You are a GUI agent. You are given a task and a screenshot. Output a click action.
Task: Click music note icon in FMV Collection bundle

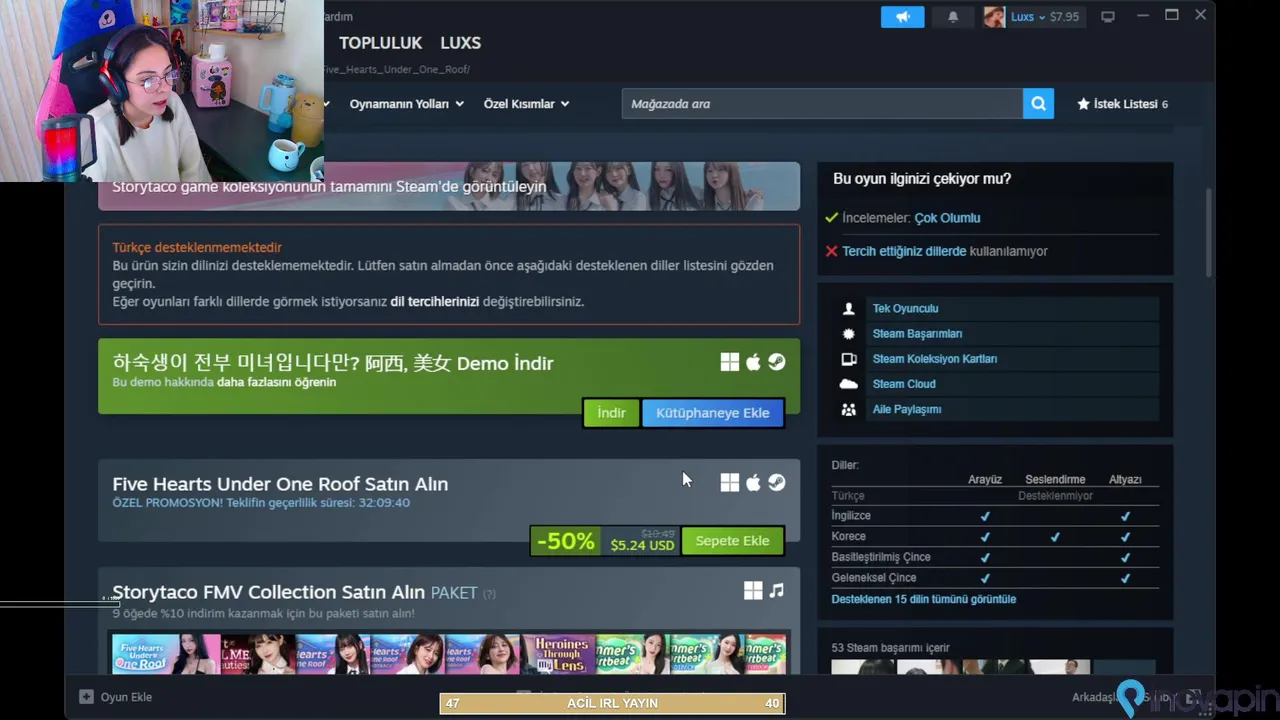[x=777, y=591]
